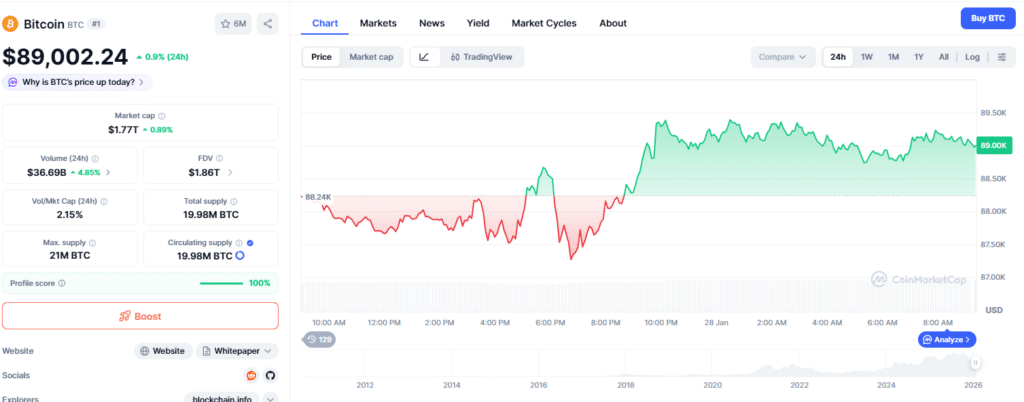Select the 1M time range
The width and height of the screenshot is (1024, 402).
pyautogui.click(x=893, y=57)
